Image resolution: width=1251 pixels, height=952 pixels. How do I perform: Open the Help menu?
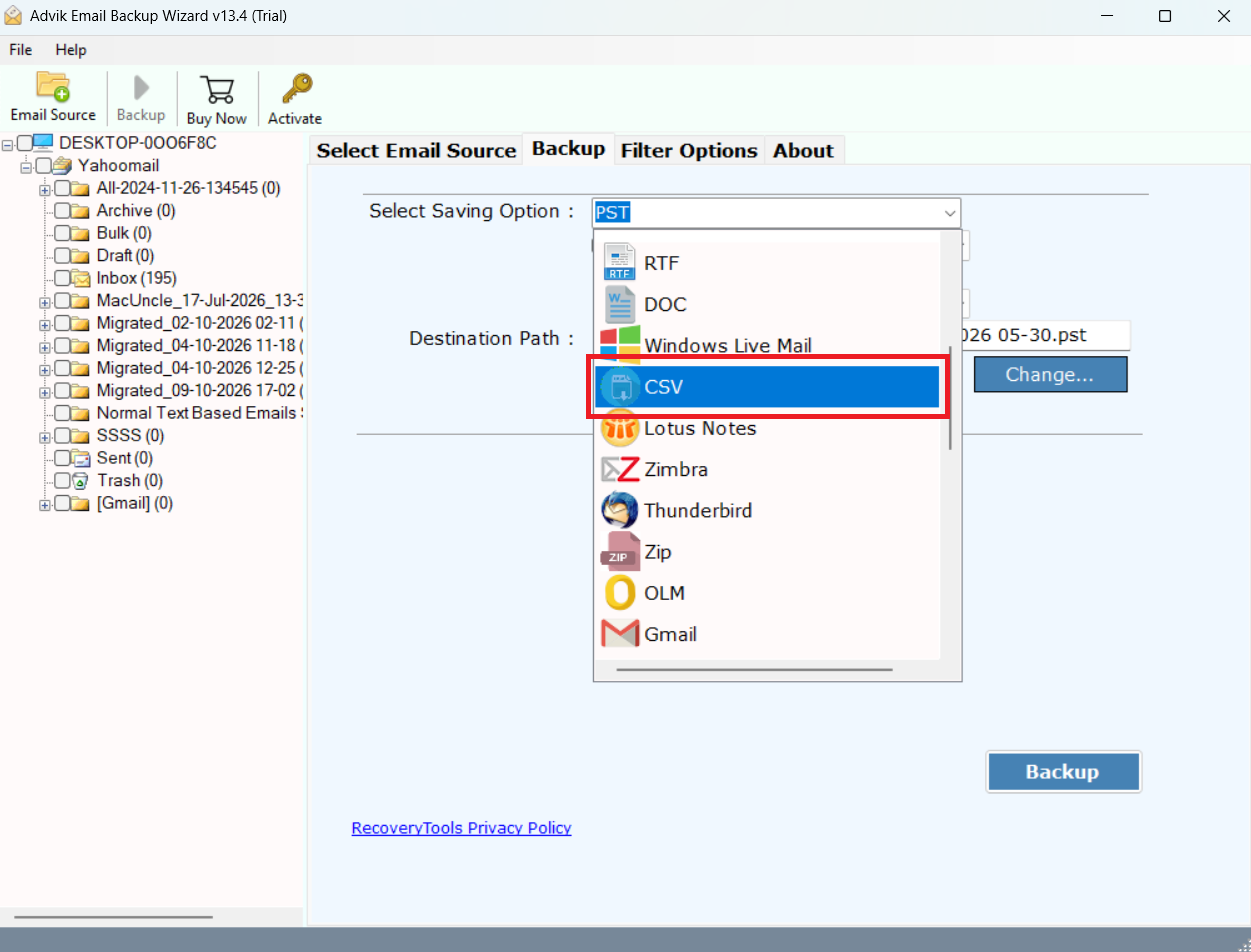tap(71, 50)
